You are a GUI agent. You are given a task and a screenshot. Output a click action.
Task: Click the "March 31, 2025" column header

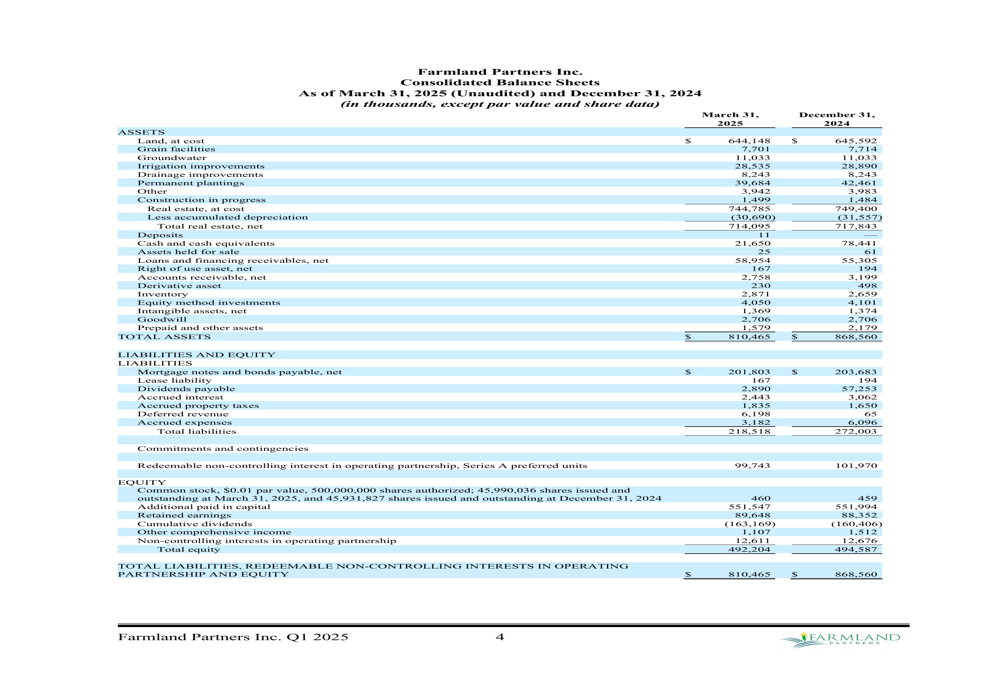tap(730, 119)
